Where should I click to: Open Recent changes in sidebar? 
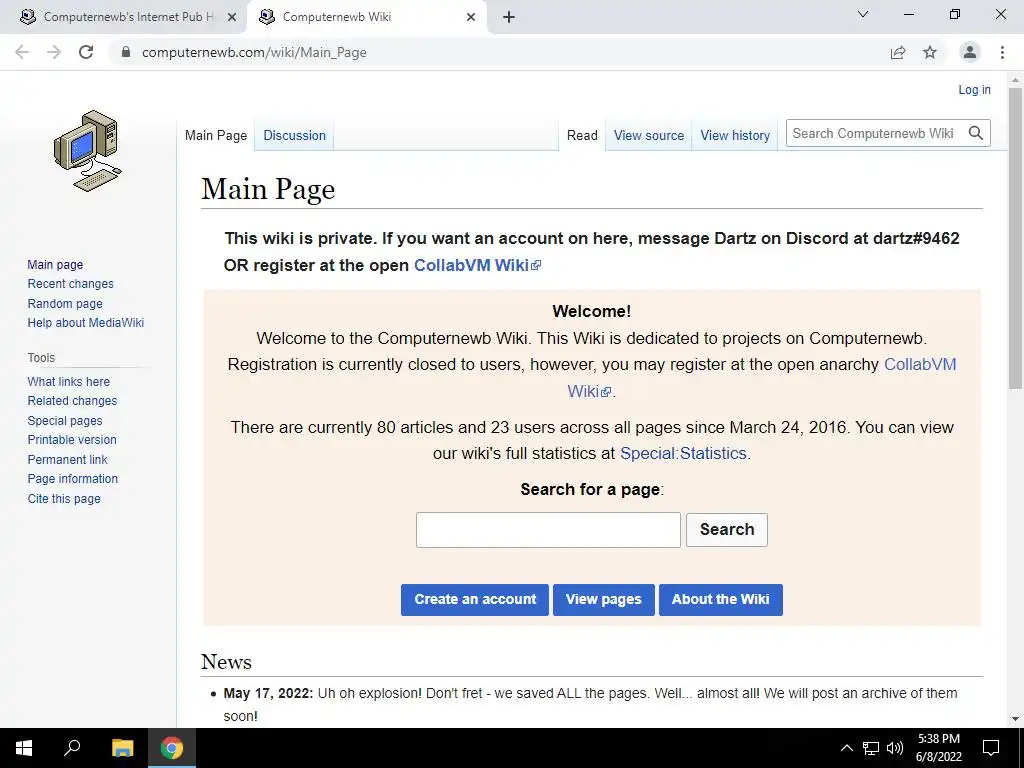[x=71, y=284]
